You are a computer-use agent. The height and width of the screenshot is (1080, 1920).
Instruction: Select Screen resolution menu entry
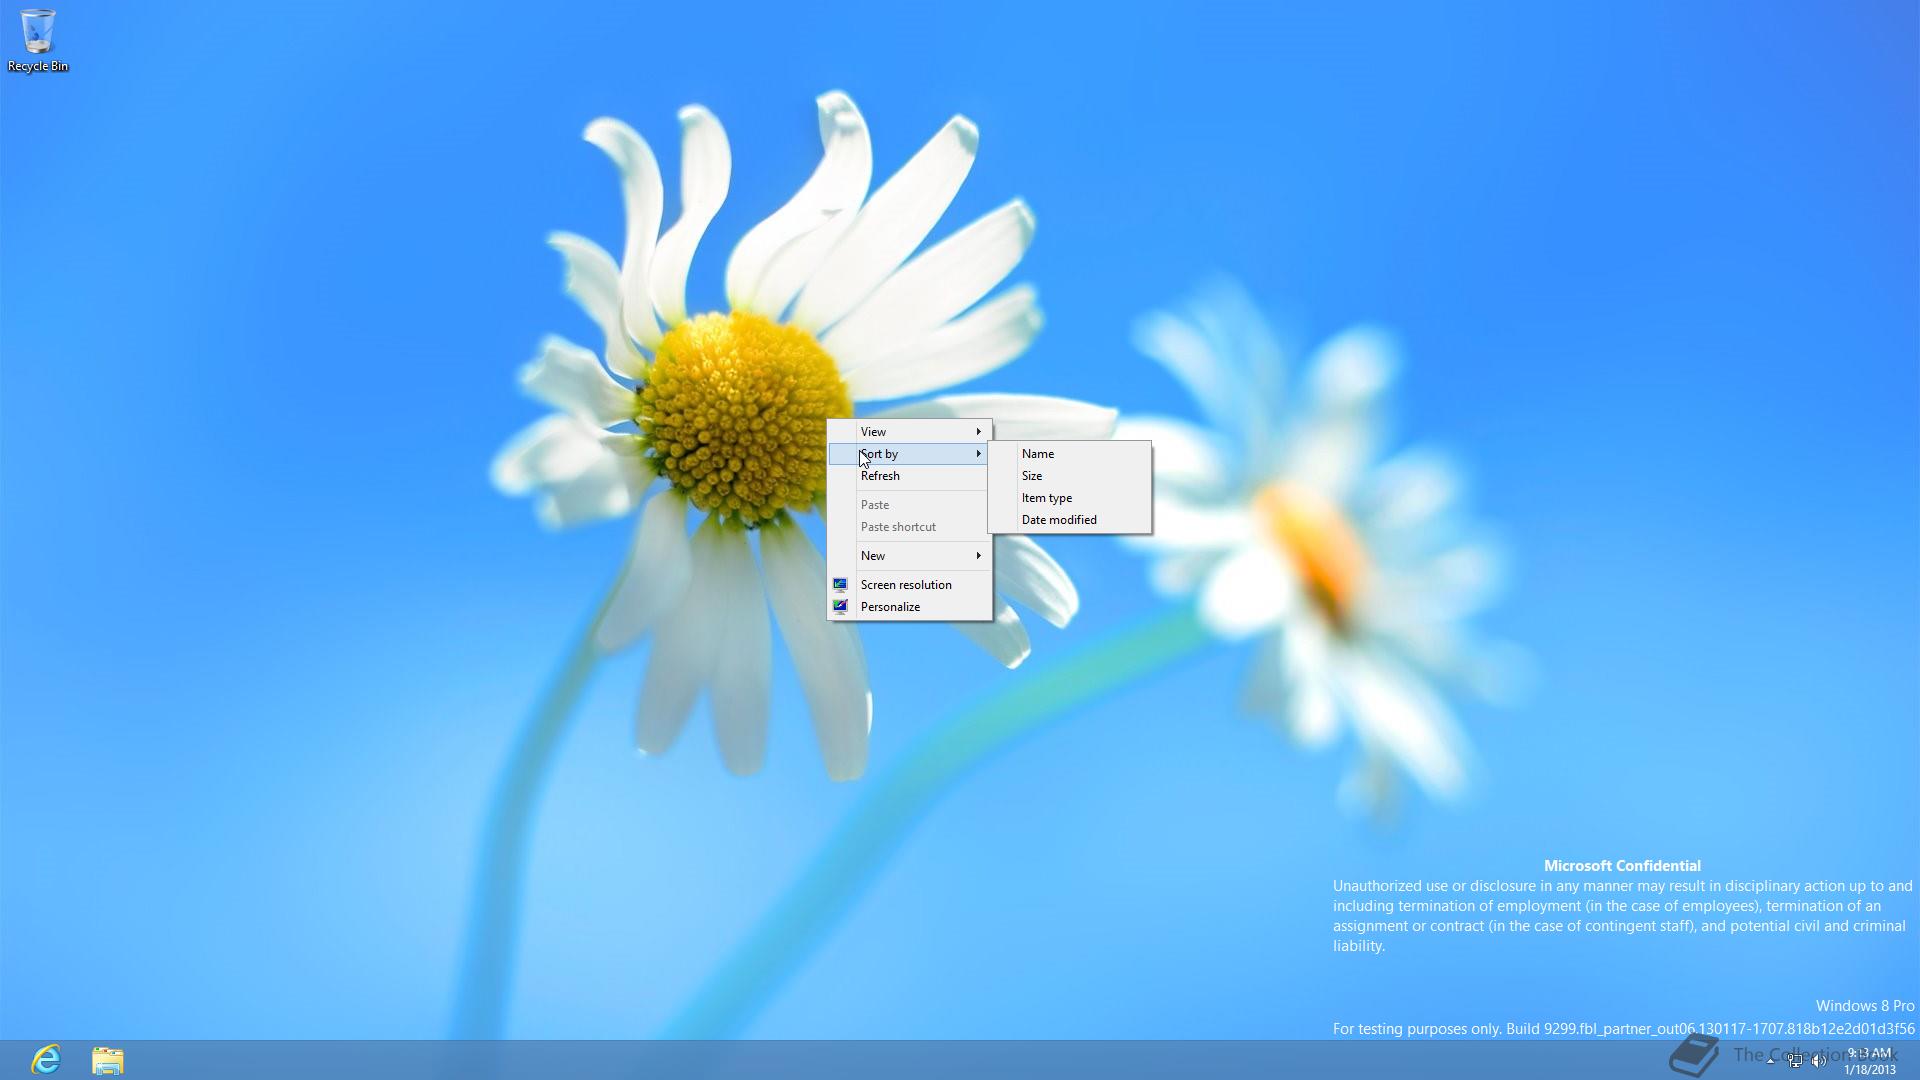[x=906, y=585]
